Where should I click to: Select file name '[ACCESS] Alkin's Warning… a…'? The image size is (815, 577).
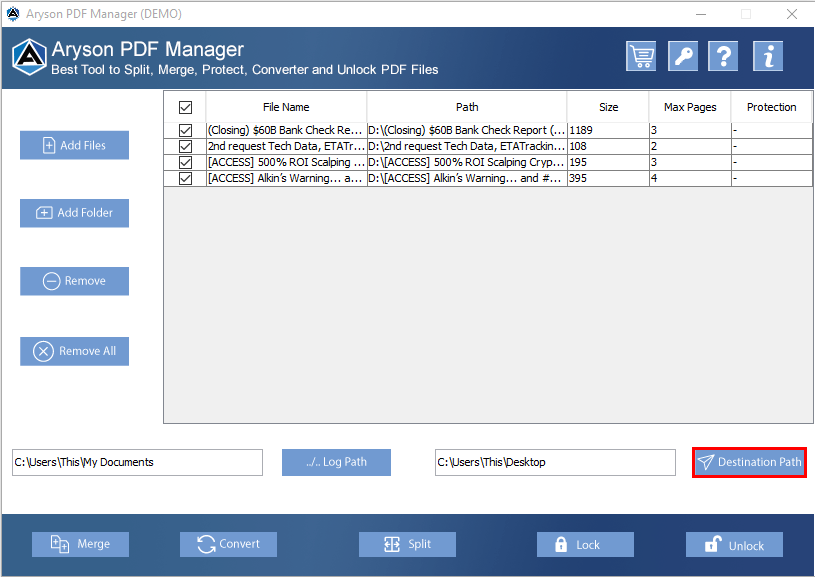pos(285,178)
